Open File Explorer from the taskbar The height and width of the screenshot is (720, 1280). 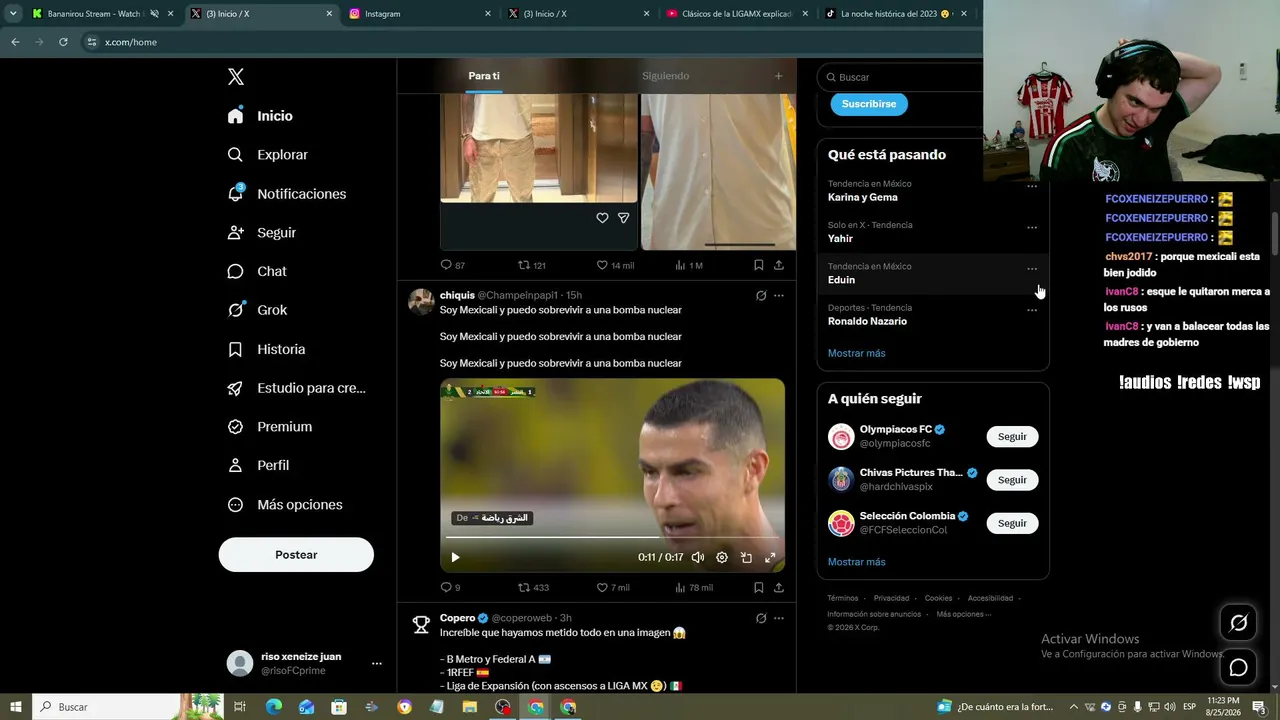(x=469, y=707)
